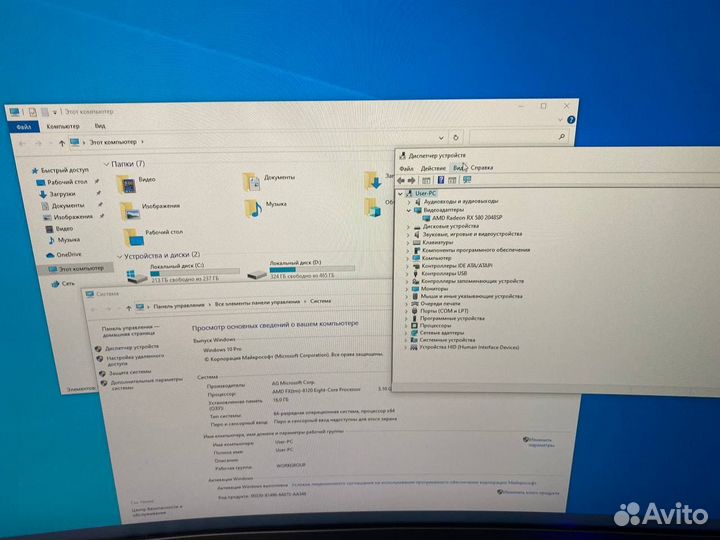Expand the Дисковые устройства node

(x=408, y=226)
